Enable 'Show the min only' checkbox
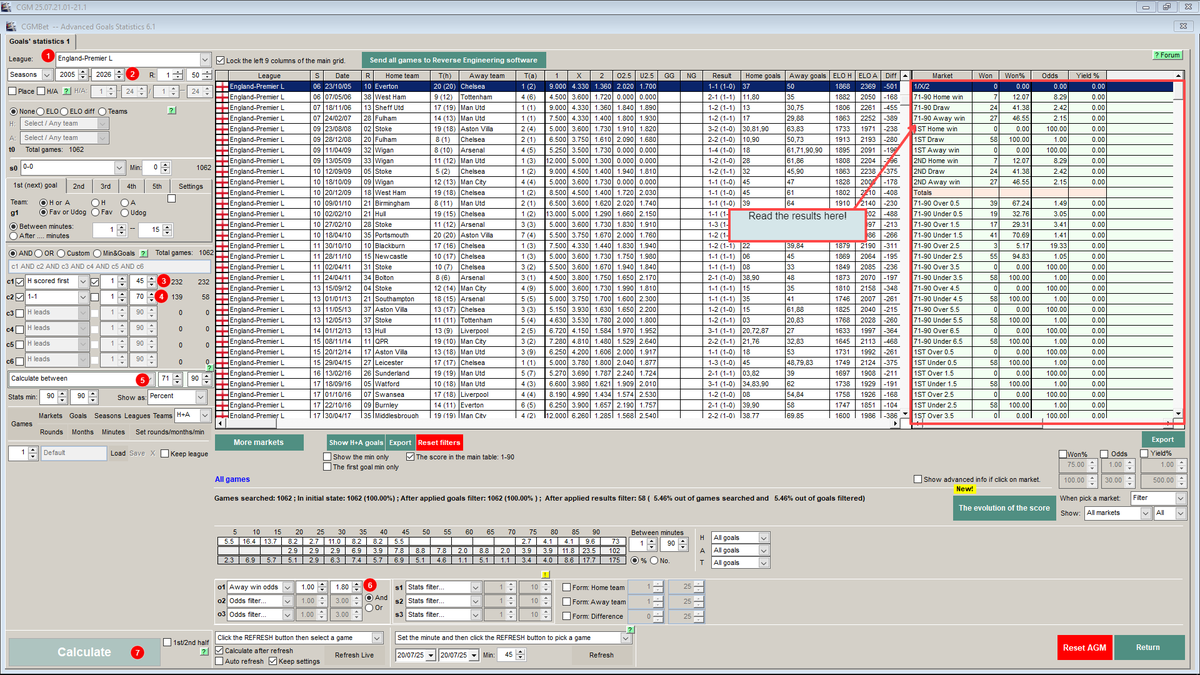This screenshot has height=675, width=1200. coord(327,457)
